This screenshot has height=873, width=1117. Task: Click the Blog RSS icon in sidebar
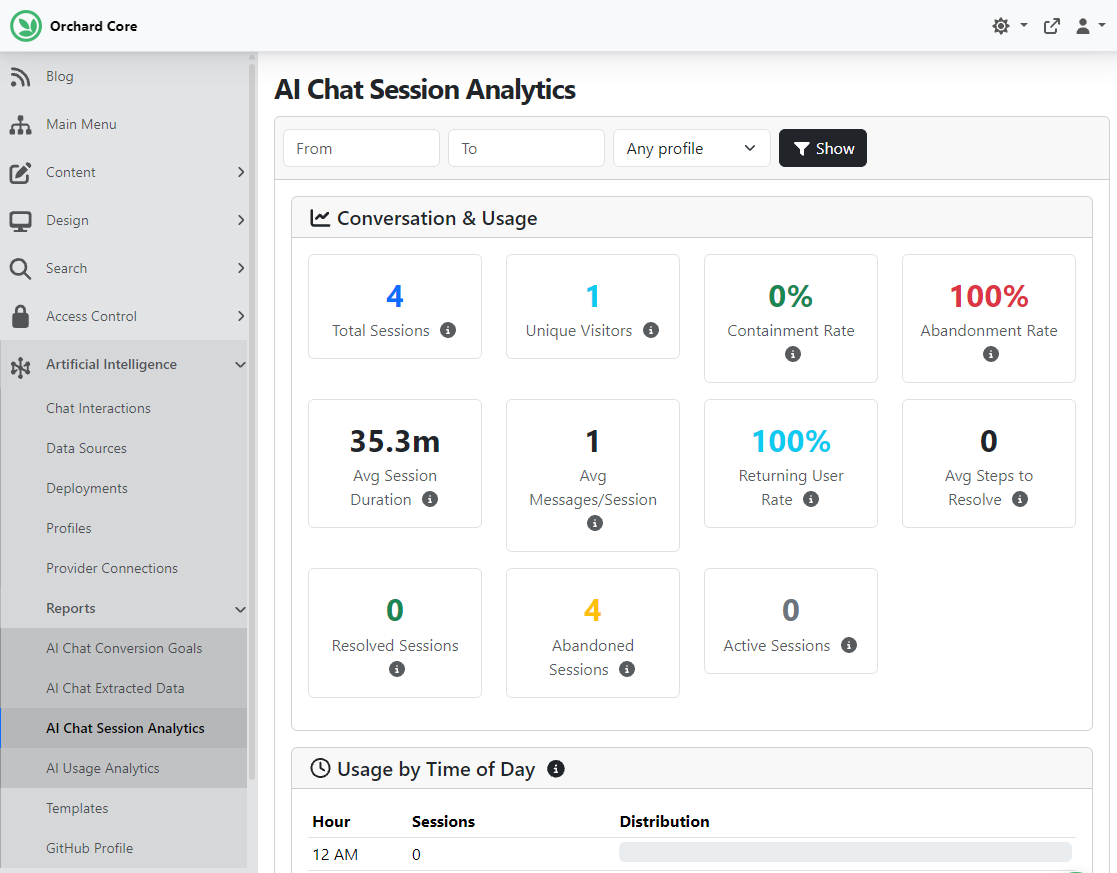coord(21,76)
